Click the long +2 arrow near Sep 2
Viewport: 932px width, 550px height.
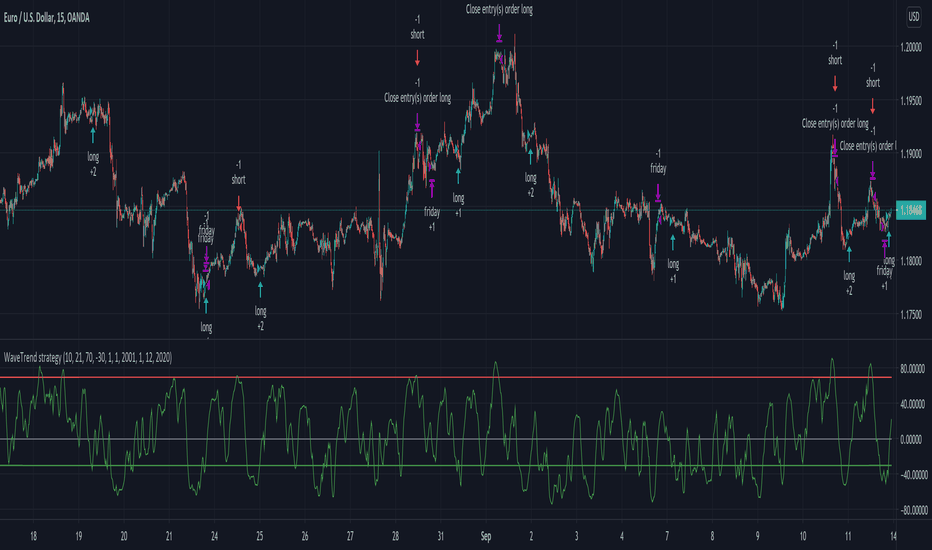pyautogui.click(x=530, y=156)
